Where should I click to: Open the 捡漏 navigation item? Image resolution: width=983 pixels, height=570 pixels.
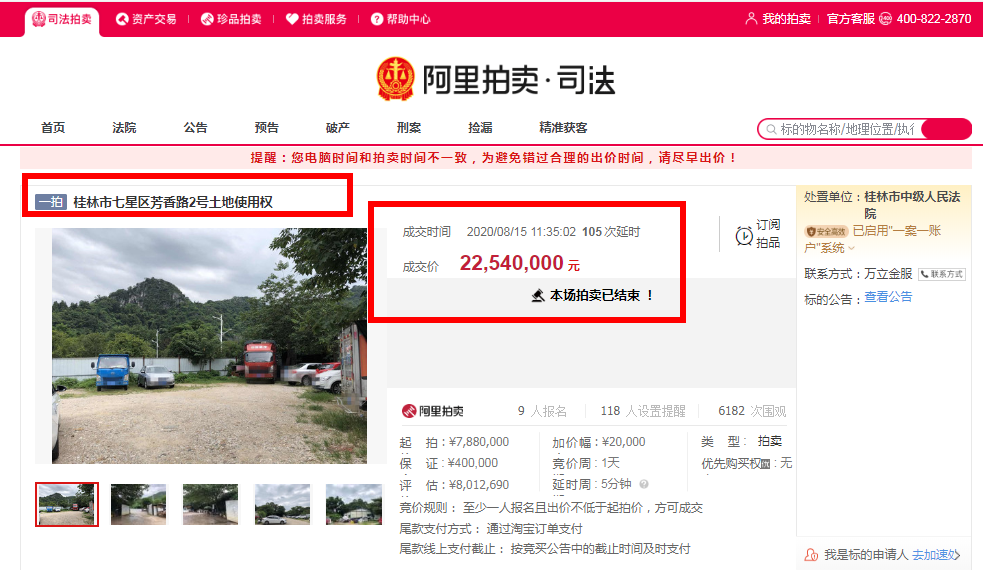point(480,128)
